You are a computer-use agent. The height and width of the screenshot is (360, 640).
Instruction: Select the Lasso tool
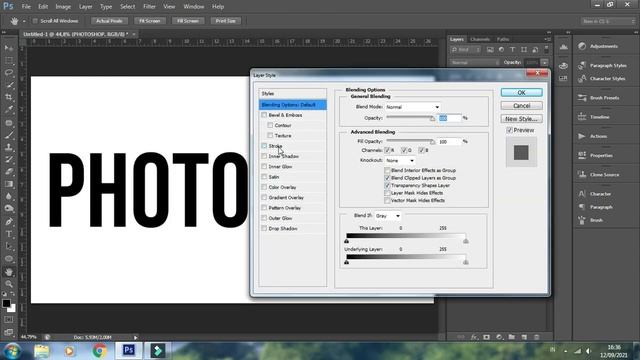(x=9, y=73)
